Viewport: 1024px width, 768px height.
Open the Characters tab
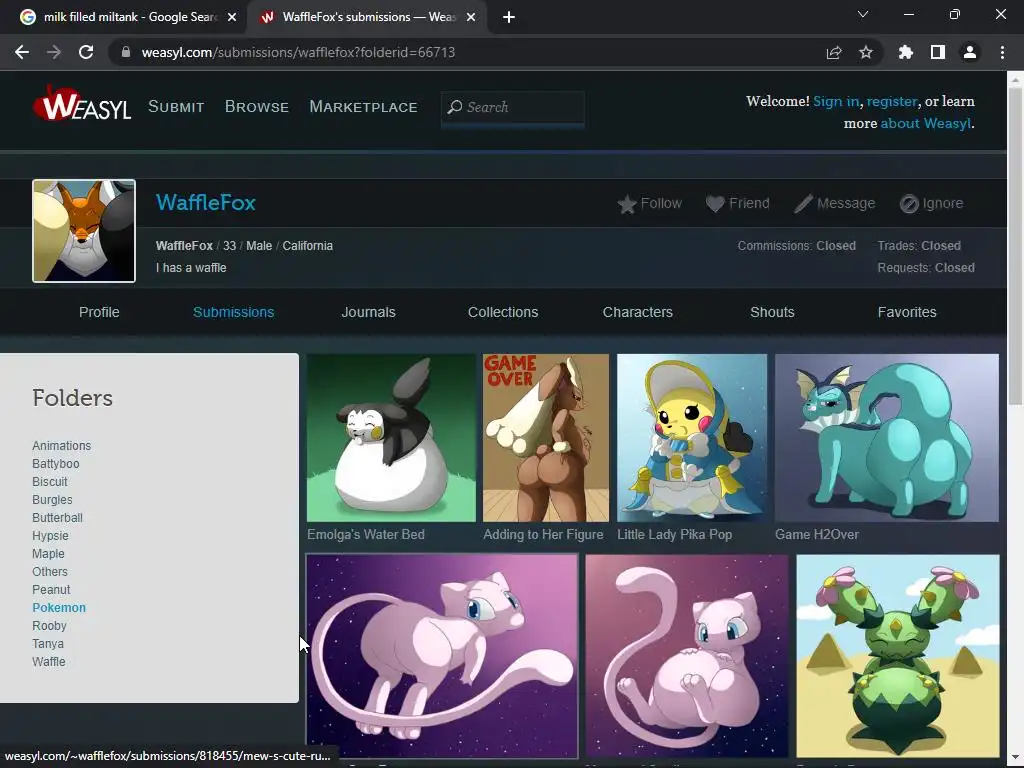pos(637,312)
